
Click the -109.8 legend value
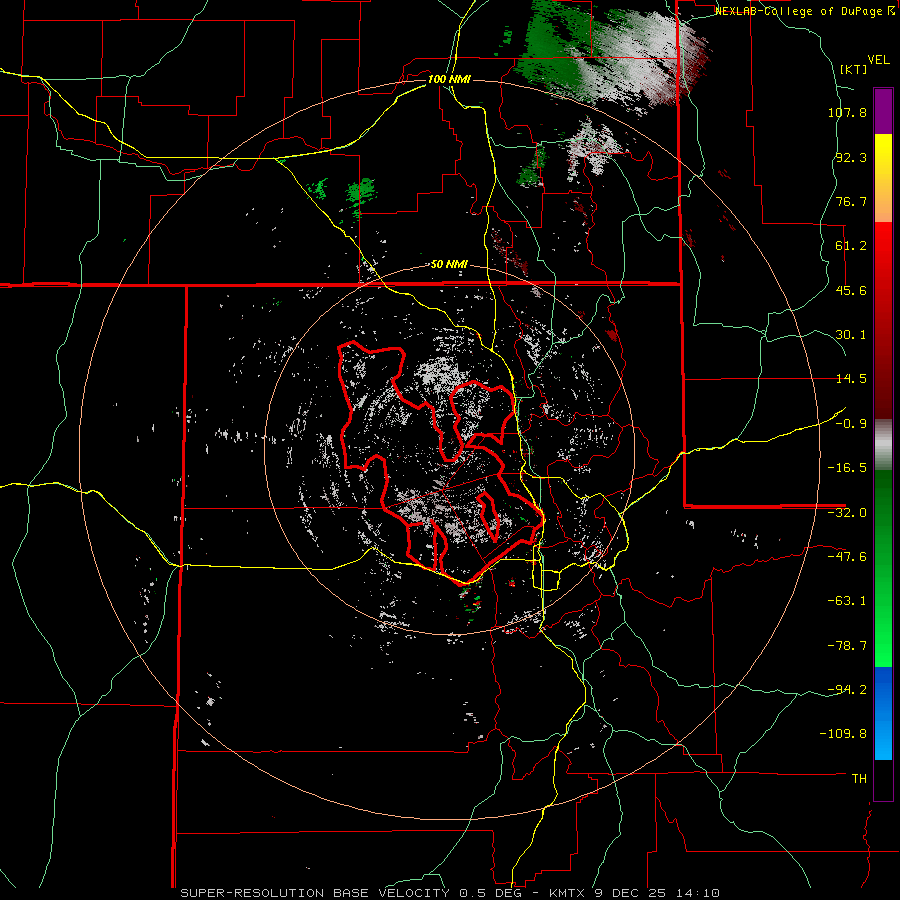pyautogui.click(x=843, y=734)
